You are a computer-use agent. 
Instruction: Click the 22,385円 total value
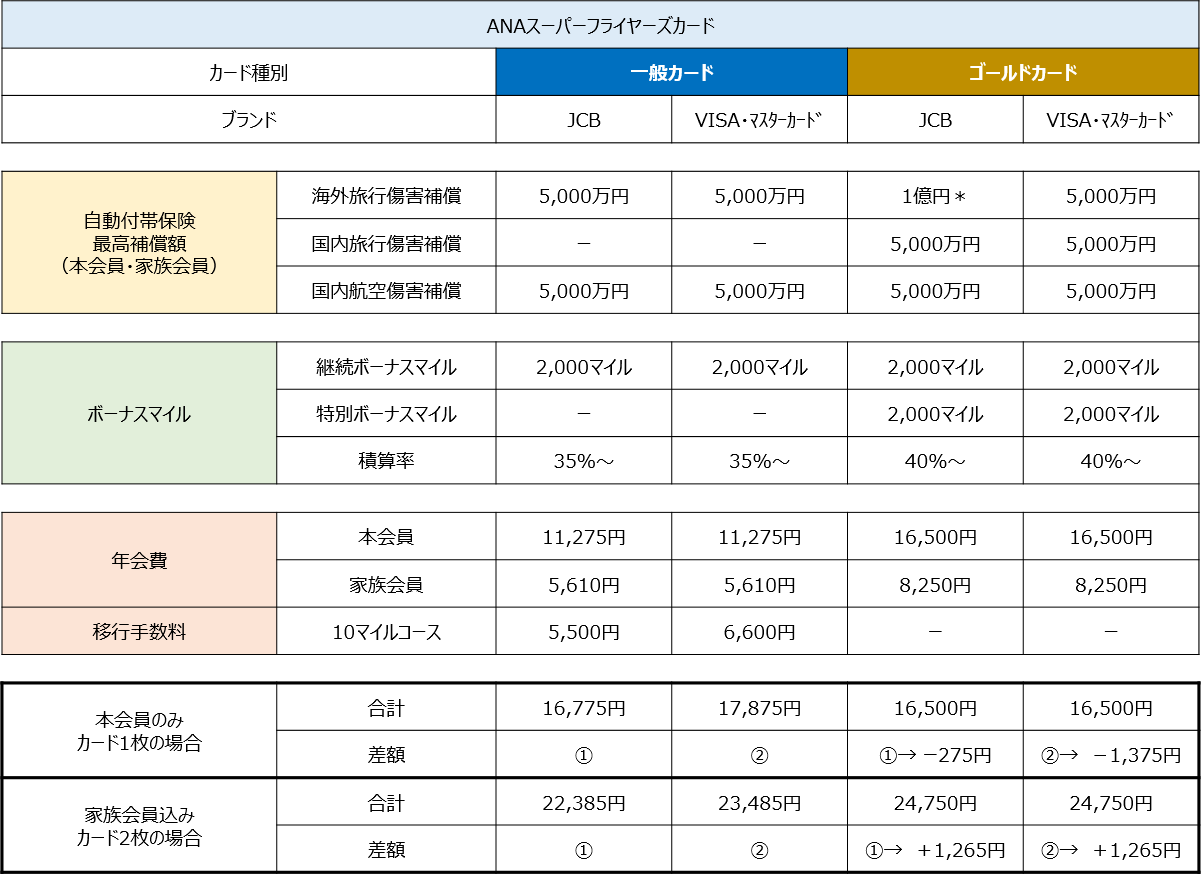pos(584,802)
